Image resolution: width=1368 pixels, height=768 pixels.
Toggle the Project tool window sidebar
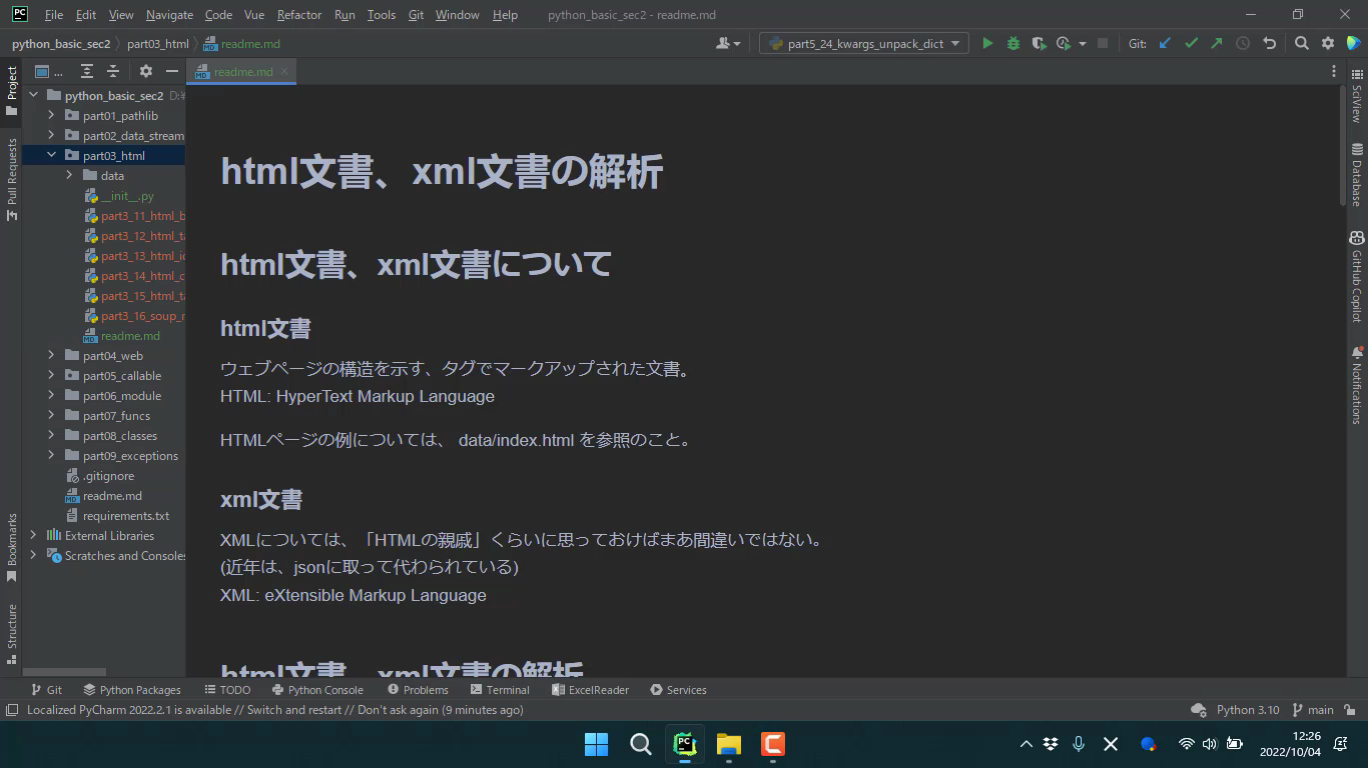click(x=12, y=90)
